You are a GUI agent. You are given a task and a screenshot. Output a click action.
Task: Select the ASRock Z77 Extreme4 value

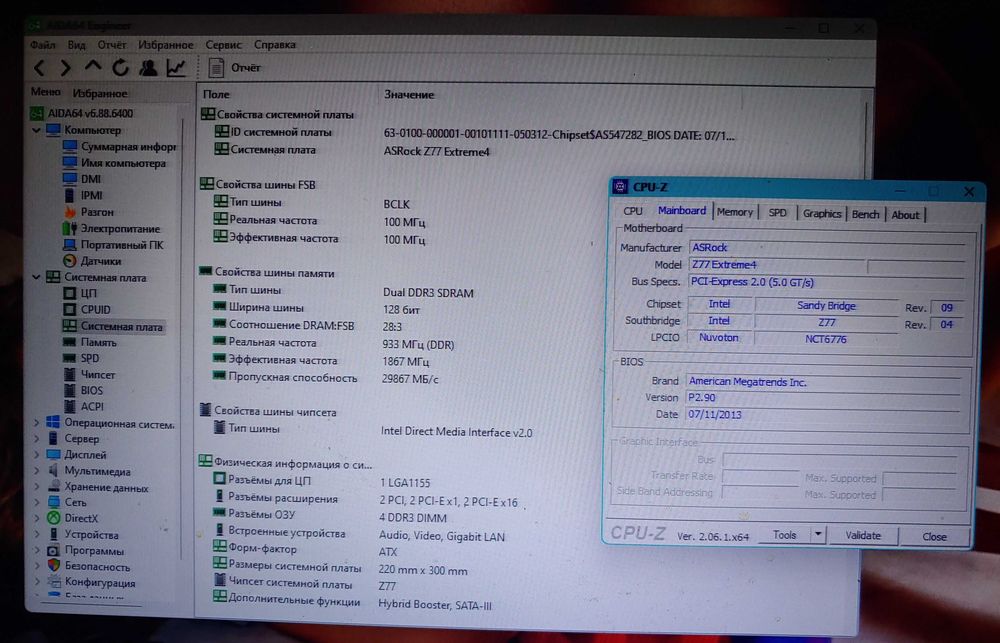(x=436, y=152)
